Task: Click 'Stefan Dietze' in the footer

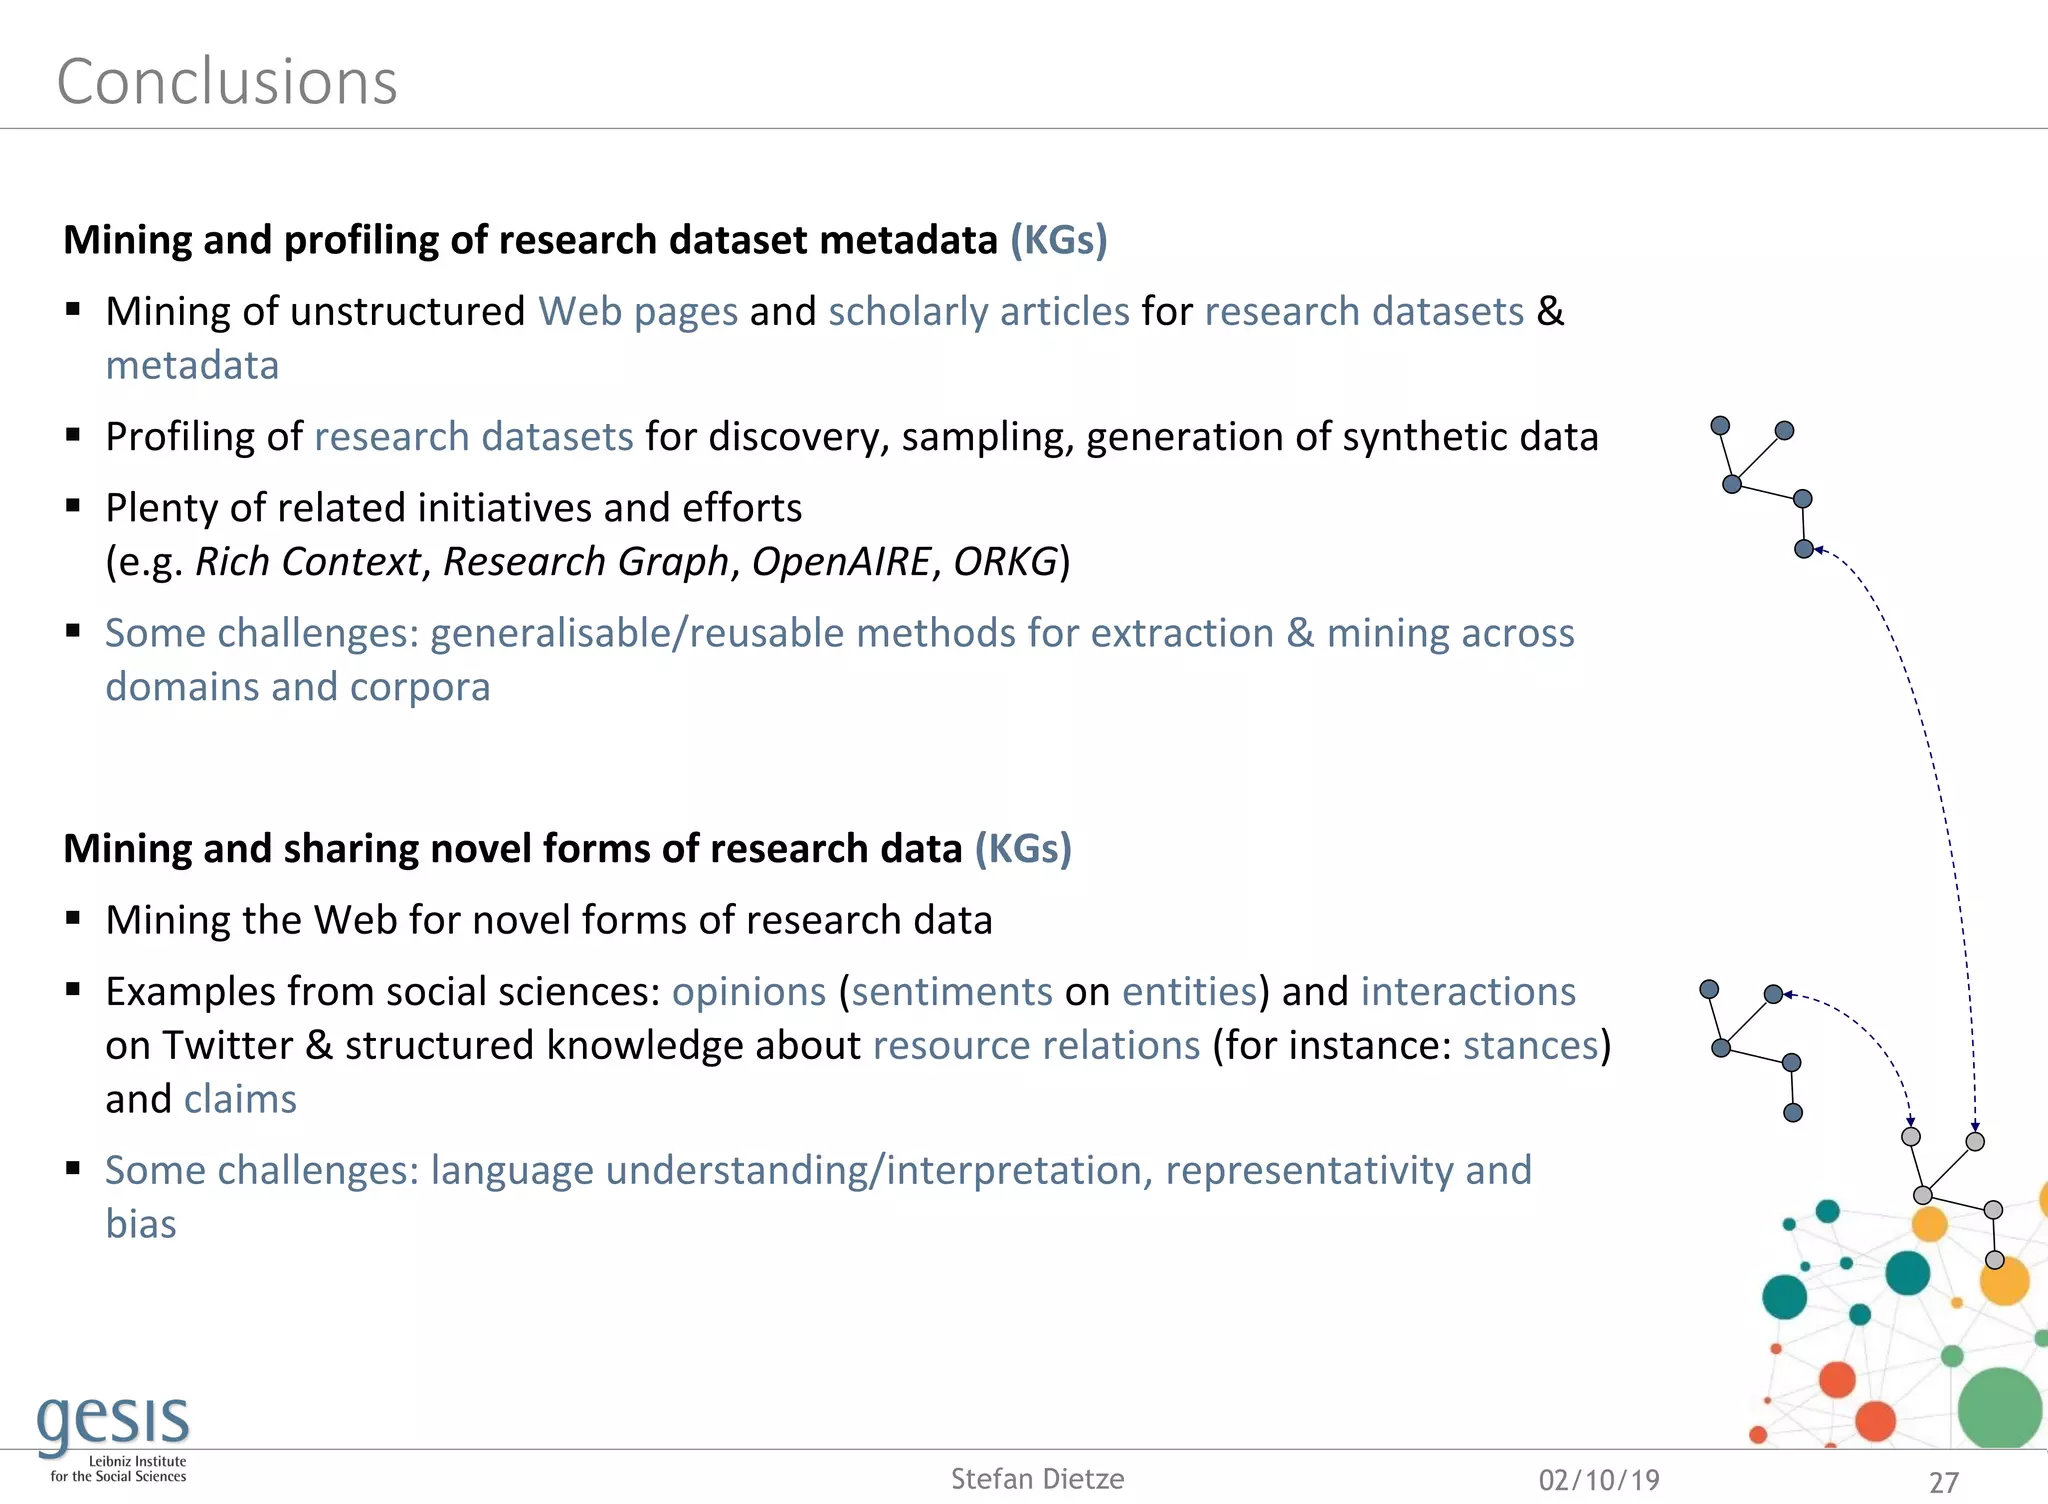Action: coord(1037,1479)
